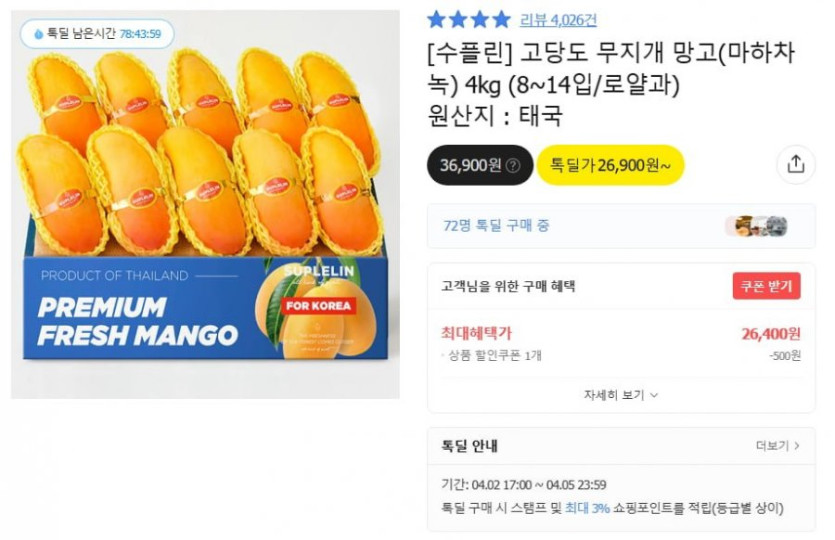Click the 최대혜택가 label
This screenshot has height=540, width=835.
(x=476, y=333)
